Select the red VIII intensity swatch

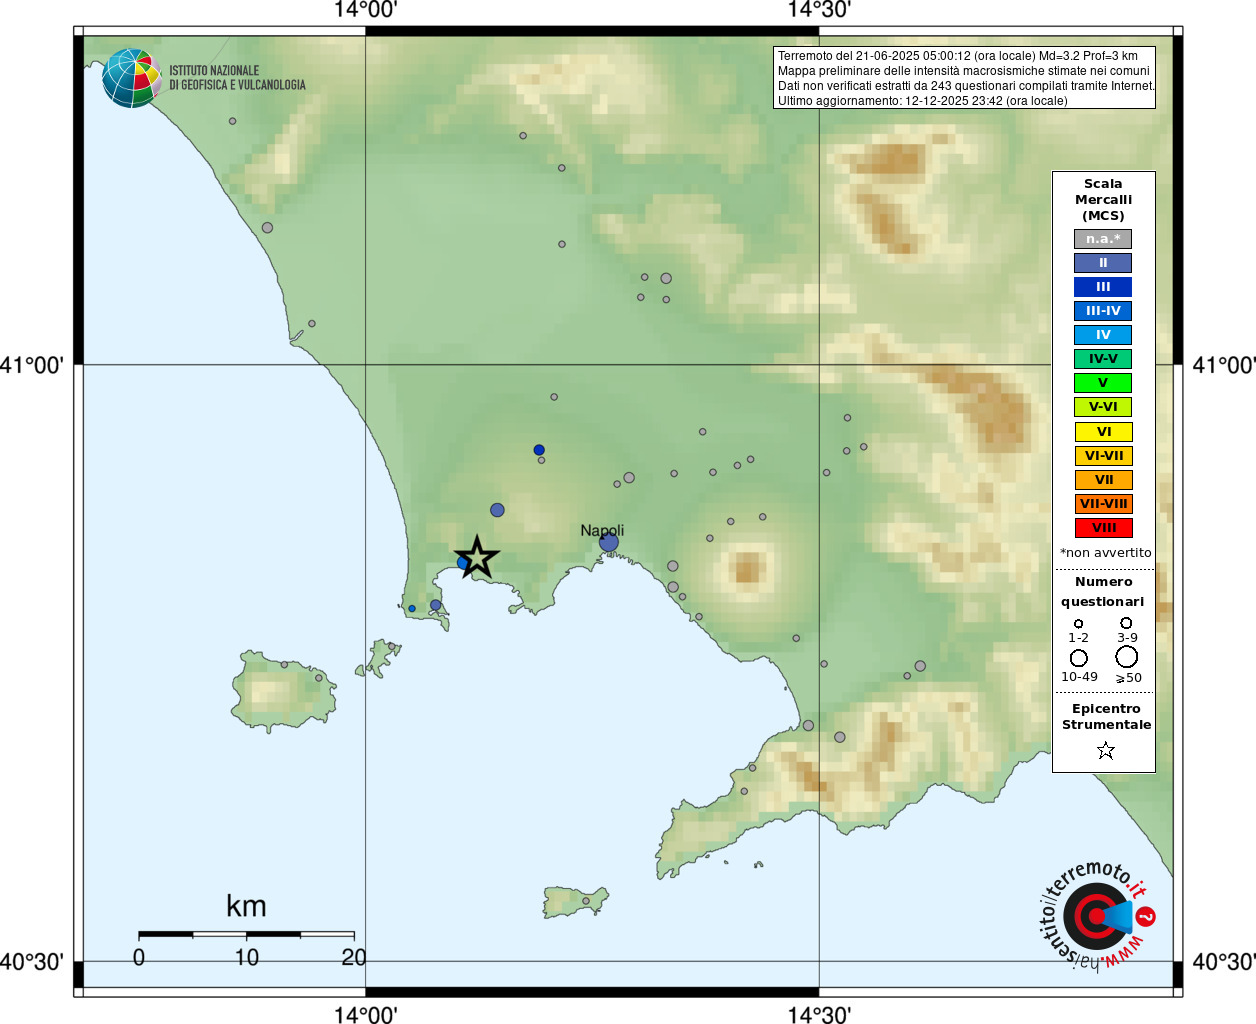tap(1104, 528)
